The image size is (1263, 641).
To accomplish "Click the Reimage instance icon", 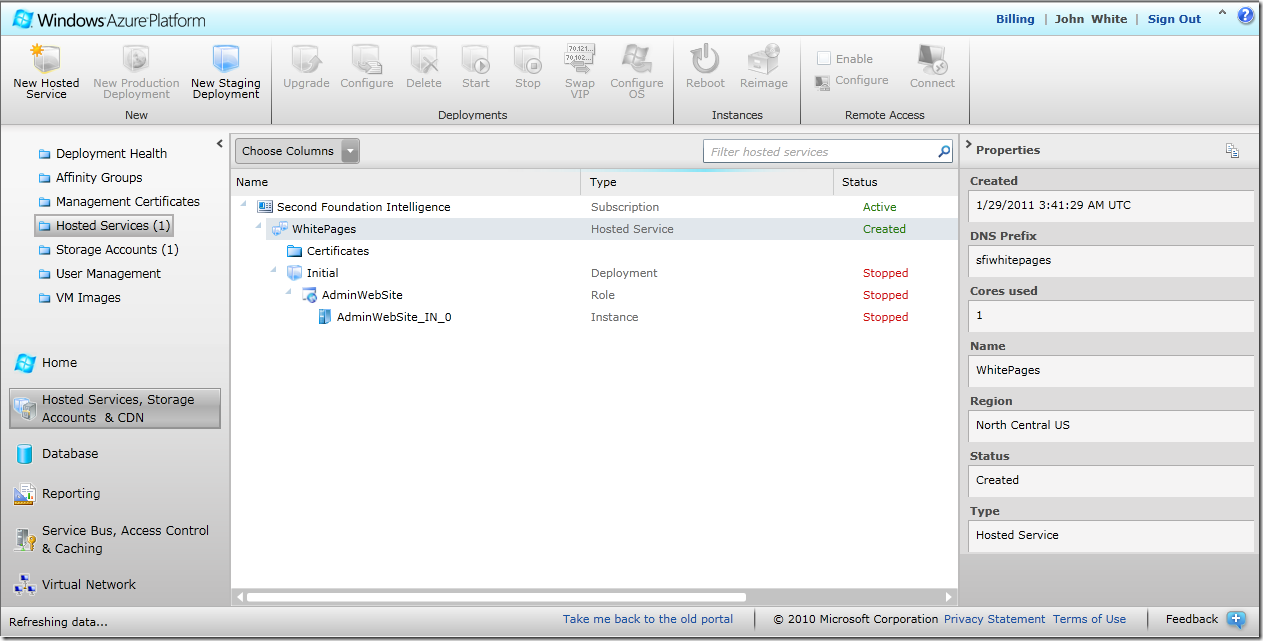I will 764,59.
